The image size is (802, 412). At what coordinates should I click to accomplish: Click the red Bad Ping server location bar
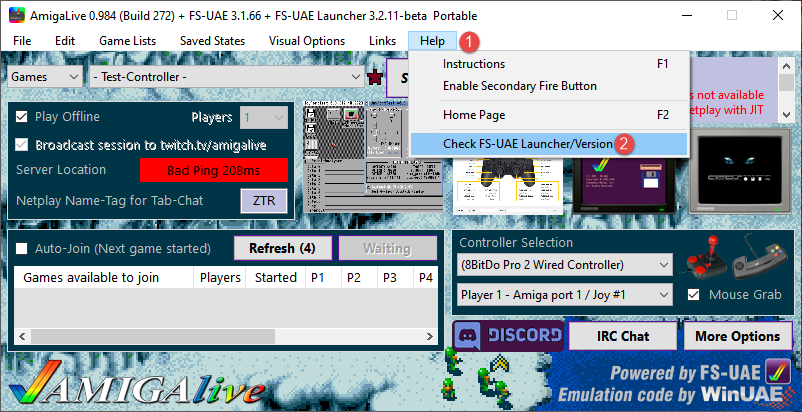(213, 170)
